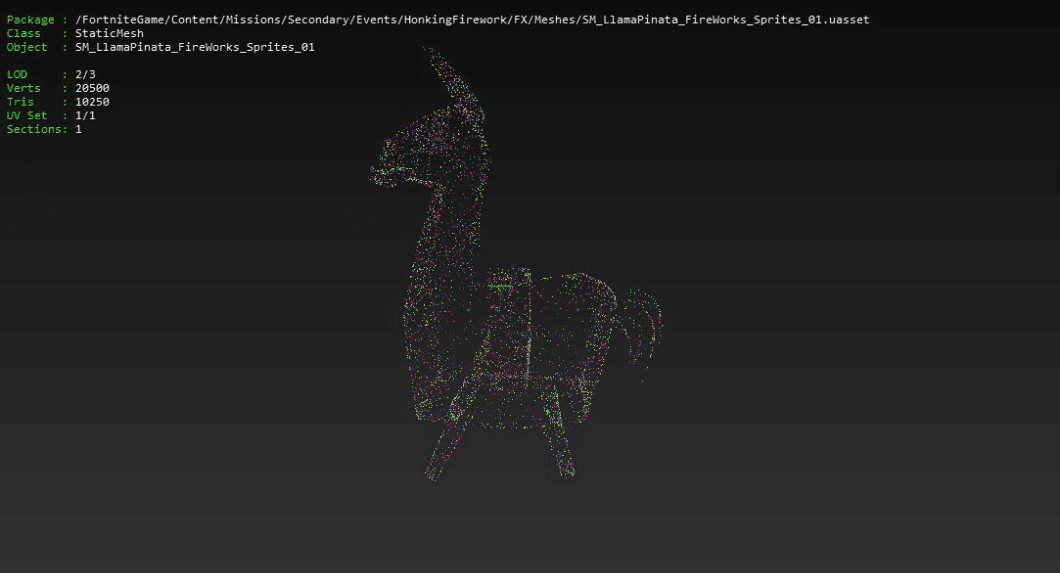Click the green 'Class' label
This screenshot has height=573, width=1060.
coord(24,33)
